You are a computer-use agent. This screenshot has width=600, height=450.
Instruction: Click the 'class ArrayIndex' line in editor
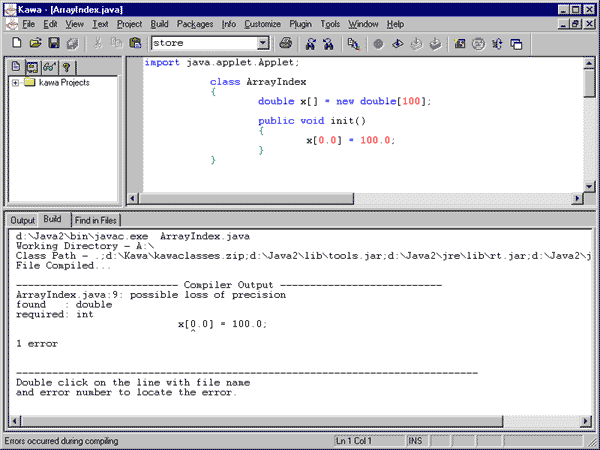click(x=258, y=82)
